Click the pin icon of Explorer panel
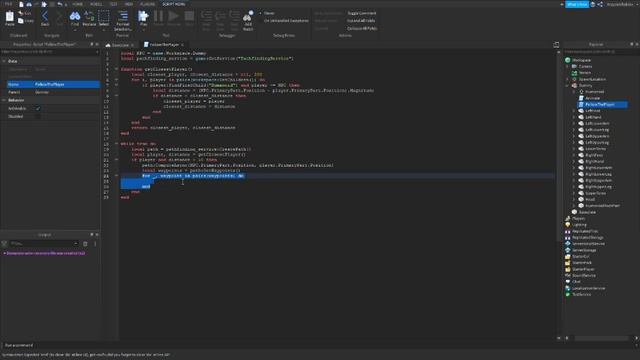 click(x=631, y=44)
